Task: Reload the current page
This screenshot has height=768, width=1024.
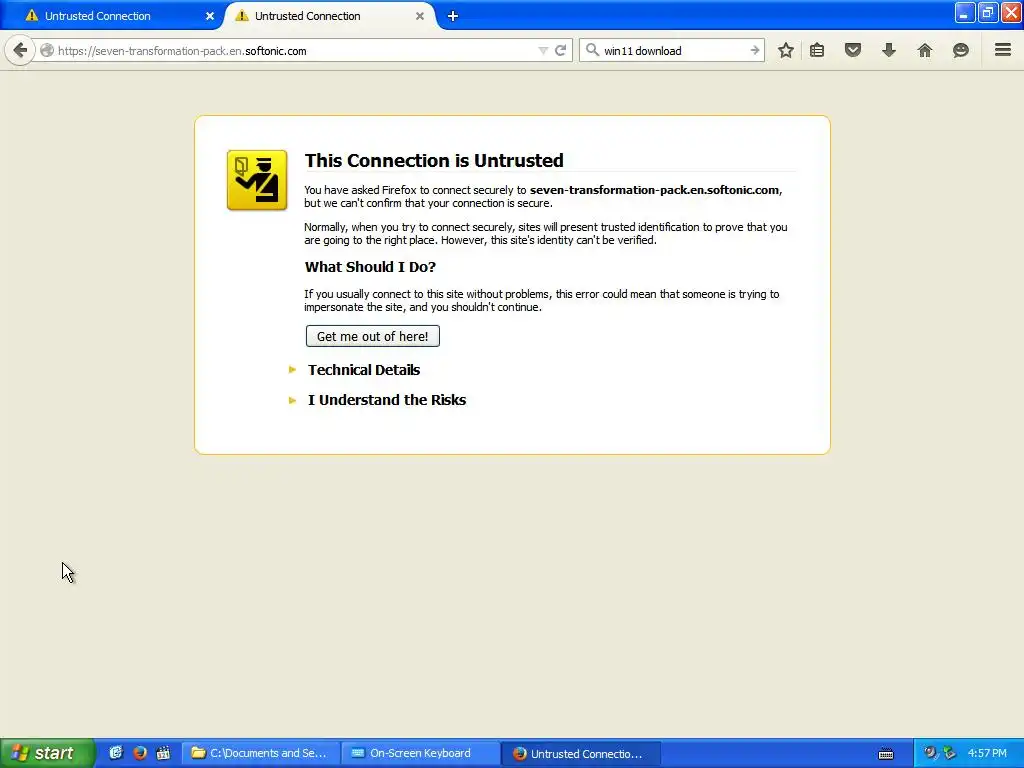Action: click(x=560, y=50)
